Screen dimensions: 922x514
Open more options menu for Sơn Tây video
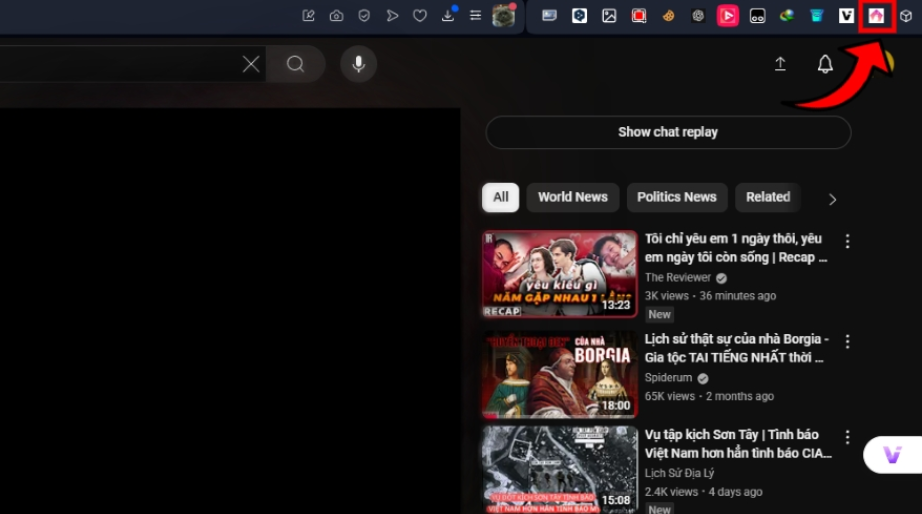[x=847, y=437]
